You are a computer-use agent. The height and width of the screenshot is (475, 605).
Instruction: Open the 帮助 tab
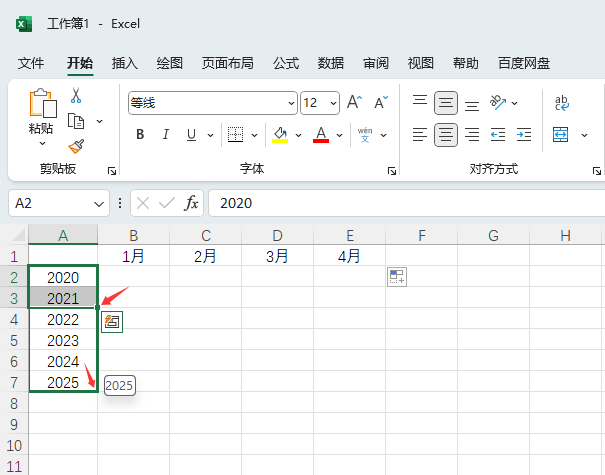pyautogui.click(x=466, y=63)
